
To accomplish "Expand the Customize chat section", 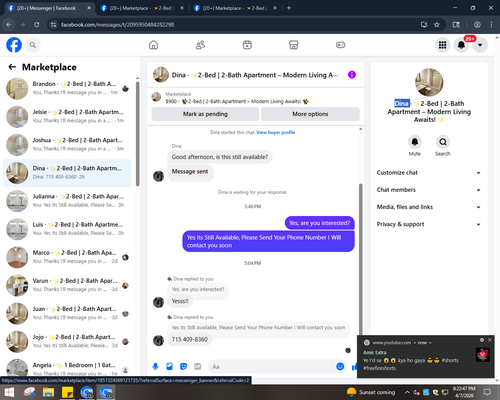I will pyautogui.click(x=429, y=173).
